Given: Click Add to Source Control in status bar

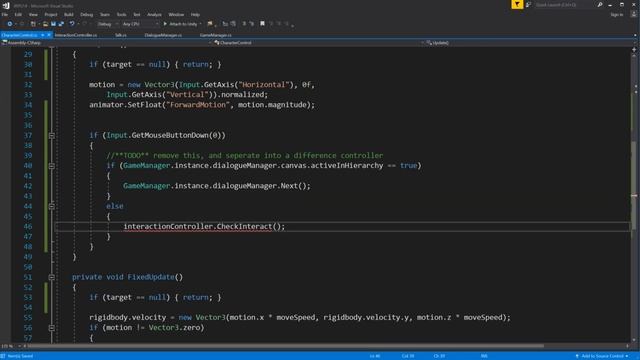Looking at the screenshot, I should tap(602, 356).
